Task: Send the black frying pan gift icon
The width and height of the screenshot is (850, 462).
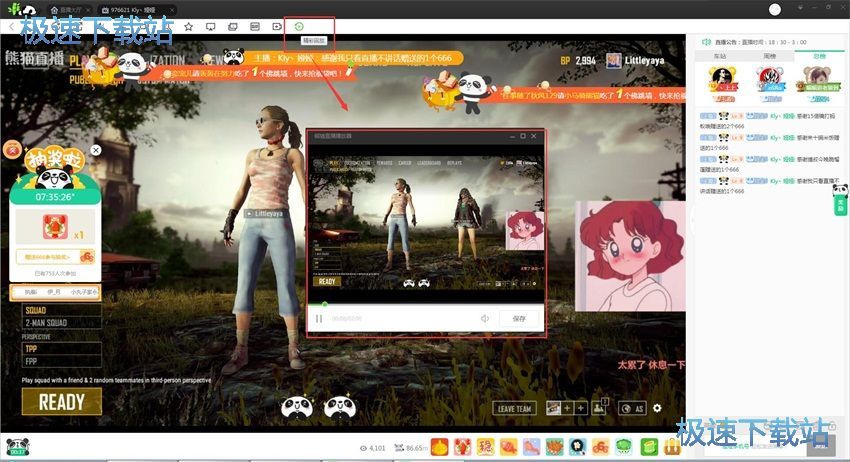Action: pyautogui.click(x=578, y=447)
